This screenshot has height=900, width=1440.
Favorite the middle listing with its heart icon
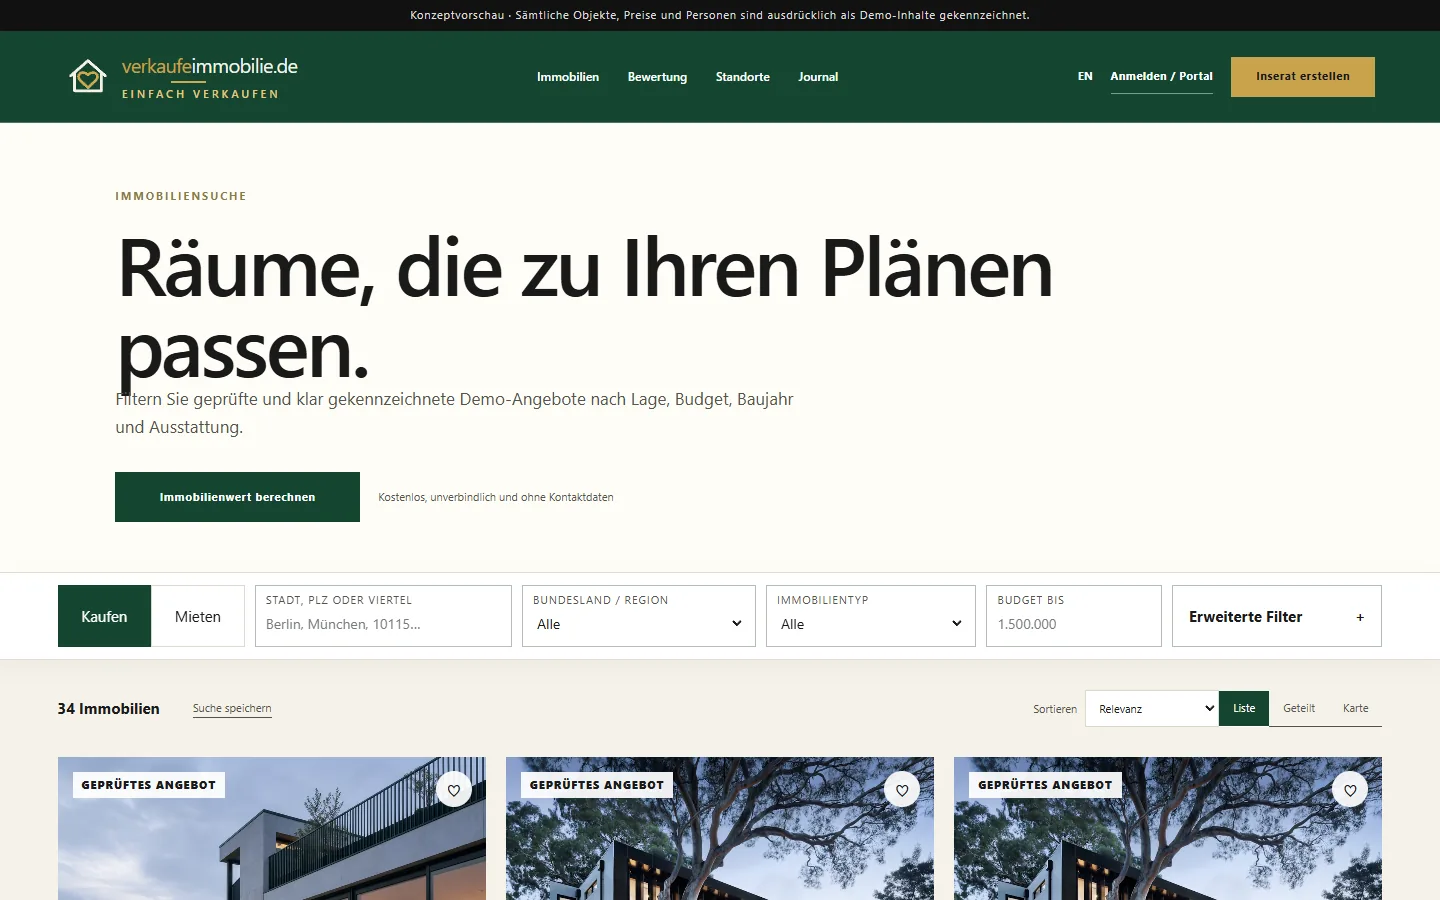pos(902,790)
